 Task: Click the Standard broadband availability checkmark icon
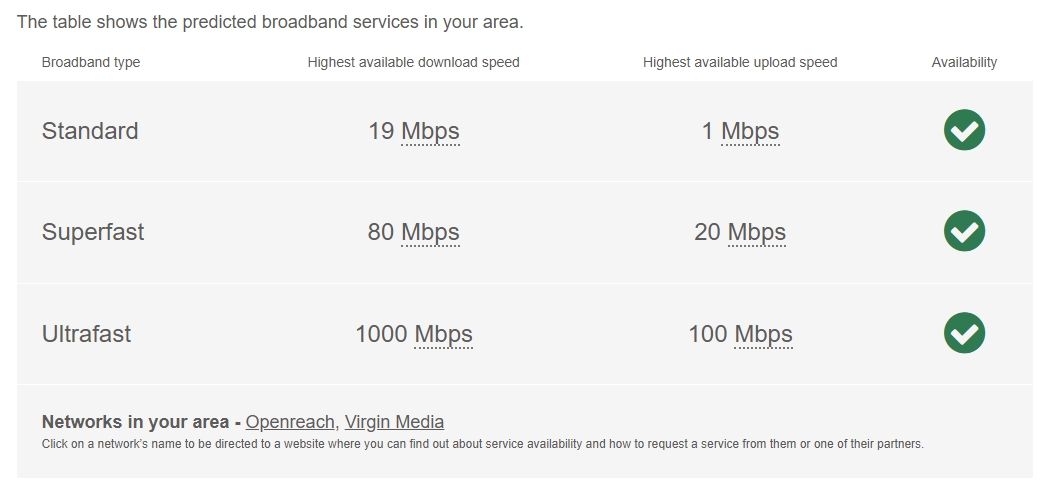tap(964, 130)
